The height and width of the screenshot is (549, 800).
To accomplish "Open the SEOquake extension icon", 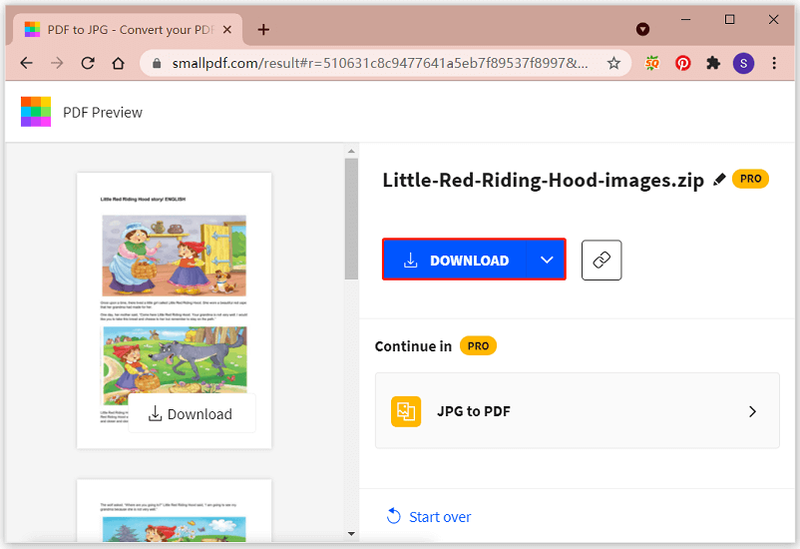I will [x=652, y=63].
